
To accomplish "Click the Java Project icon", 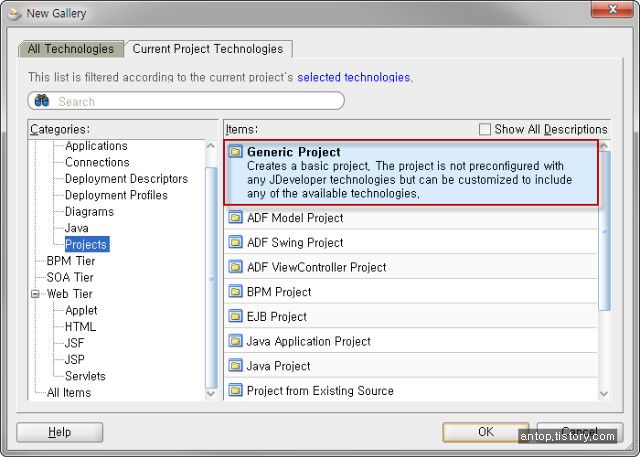I will point(235,366).
